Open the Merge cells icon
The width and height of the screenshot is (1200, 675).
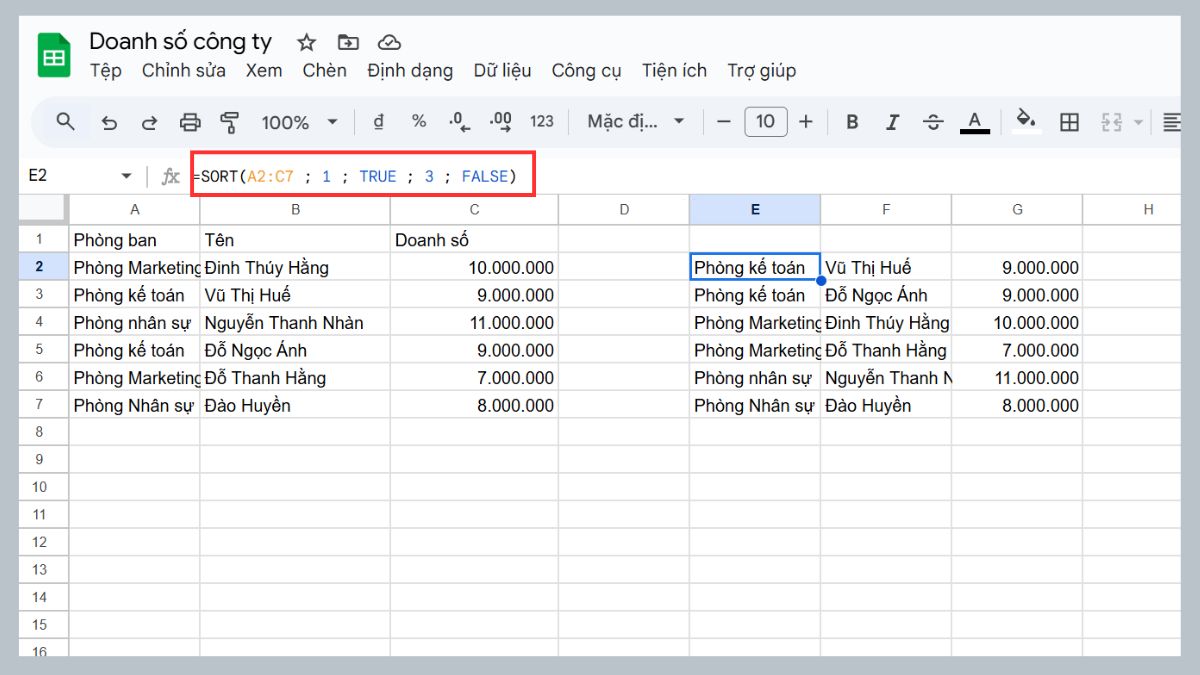tap(1111, 121)
